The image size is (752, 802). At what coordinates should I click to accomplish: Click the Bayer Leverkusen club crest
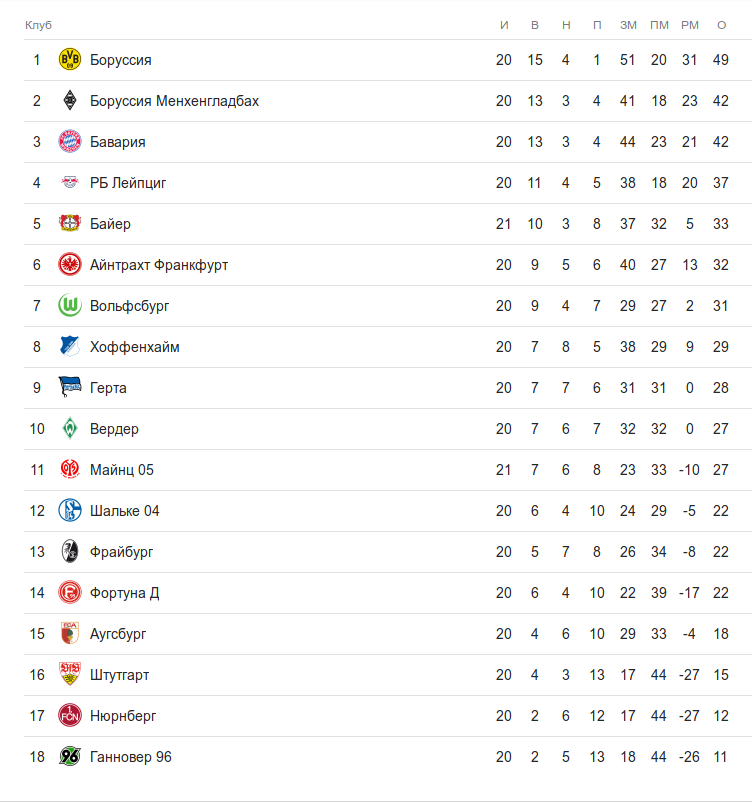(x=69, y=224)
